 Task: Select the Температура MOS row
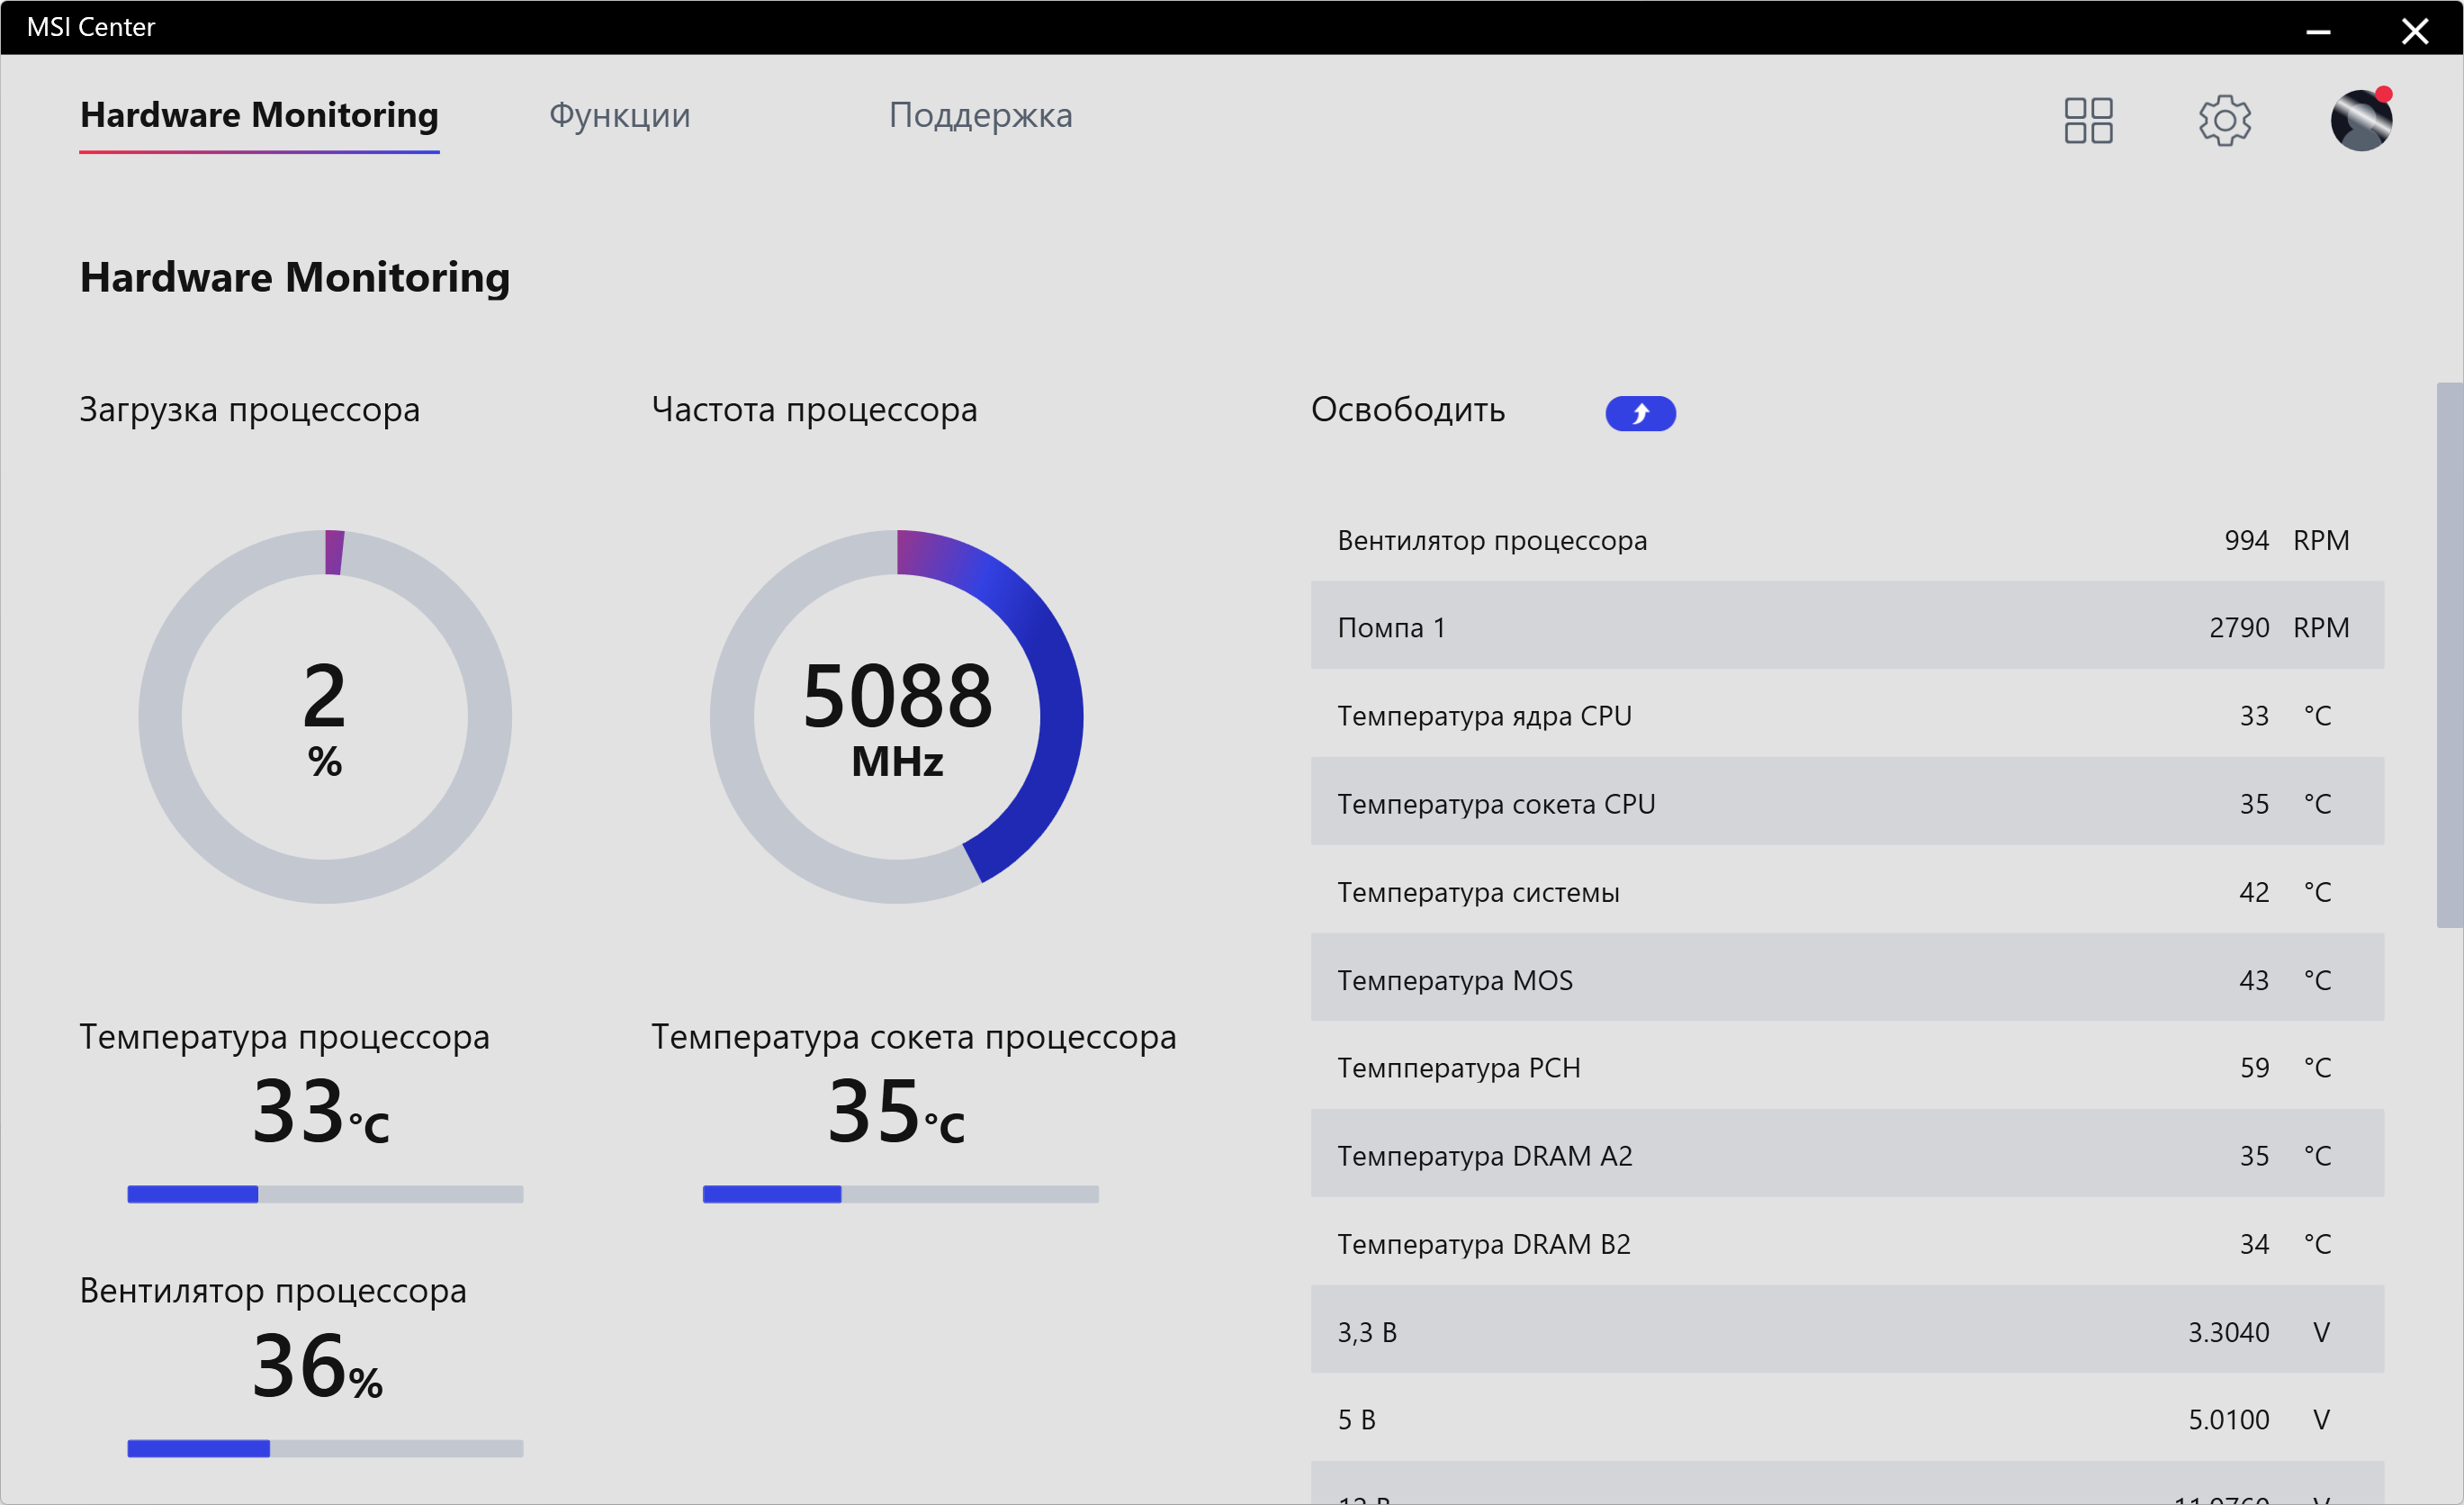coord(1846,978)
